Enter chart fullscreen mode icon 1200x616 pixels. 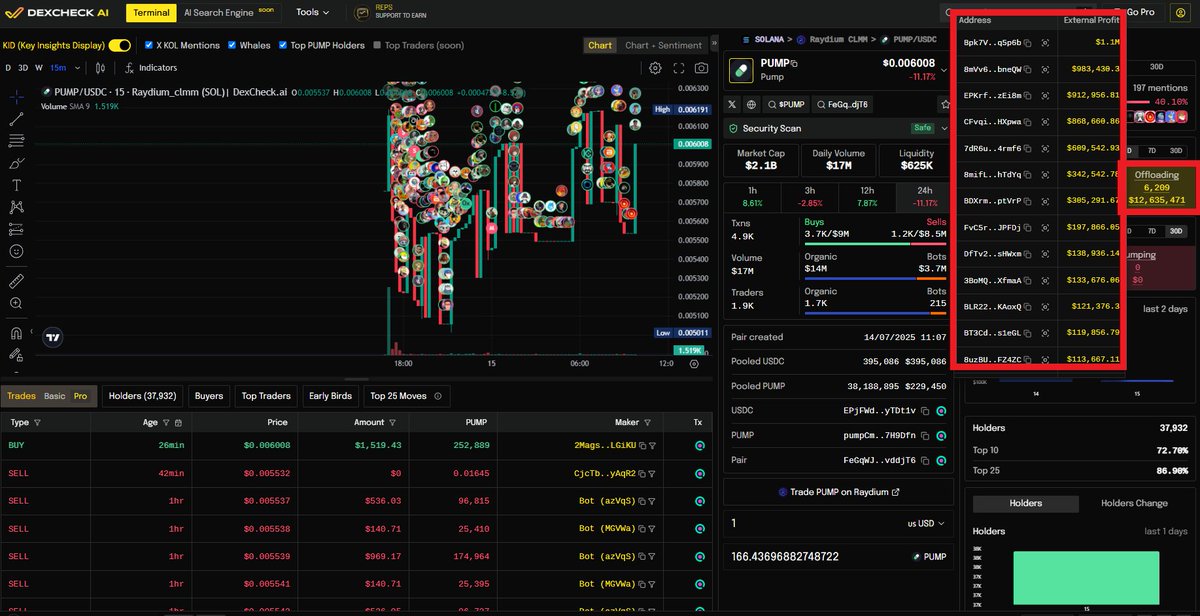(x=679, y=68)
